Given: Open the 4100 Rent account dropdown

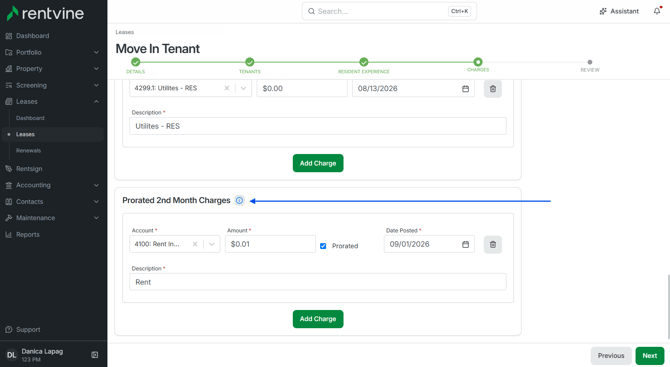Looking at the screenshot, I should [212, 244].
